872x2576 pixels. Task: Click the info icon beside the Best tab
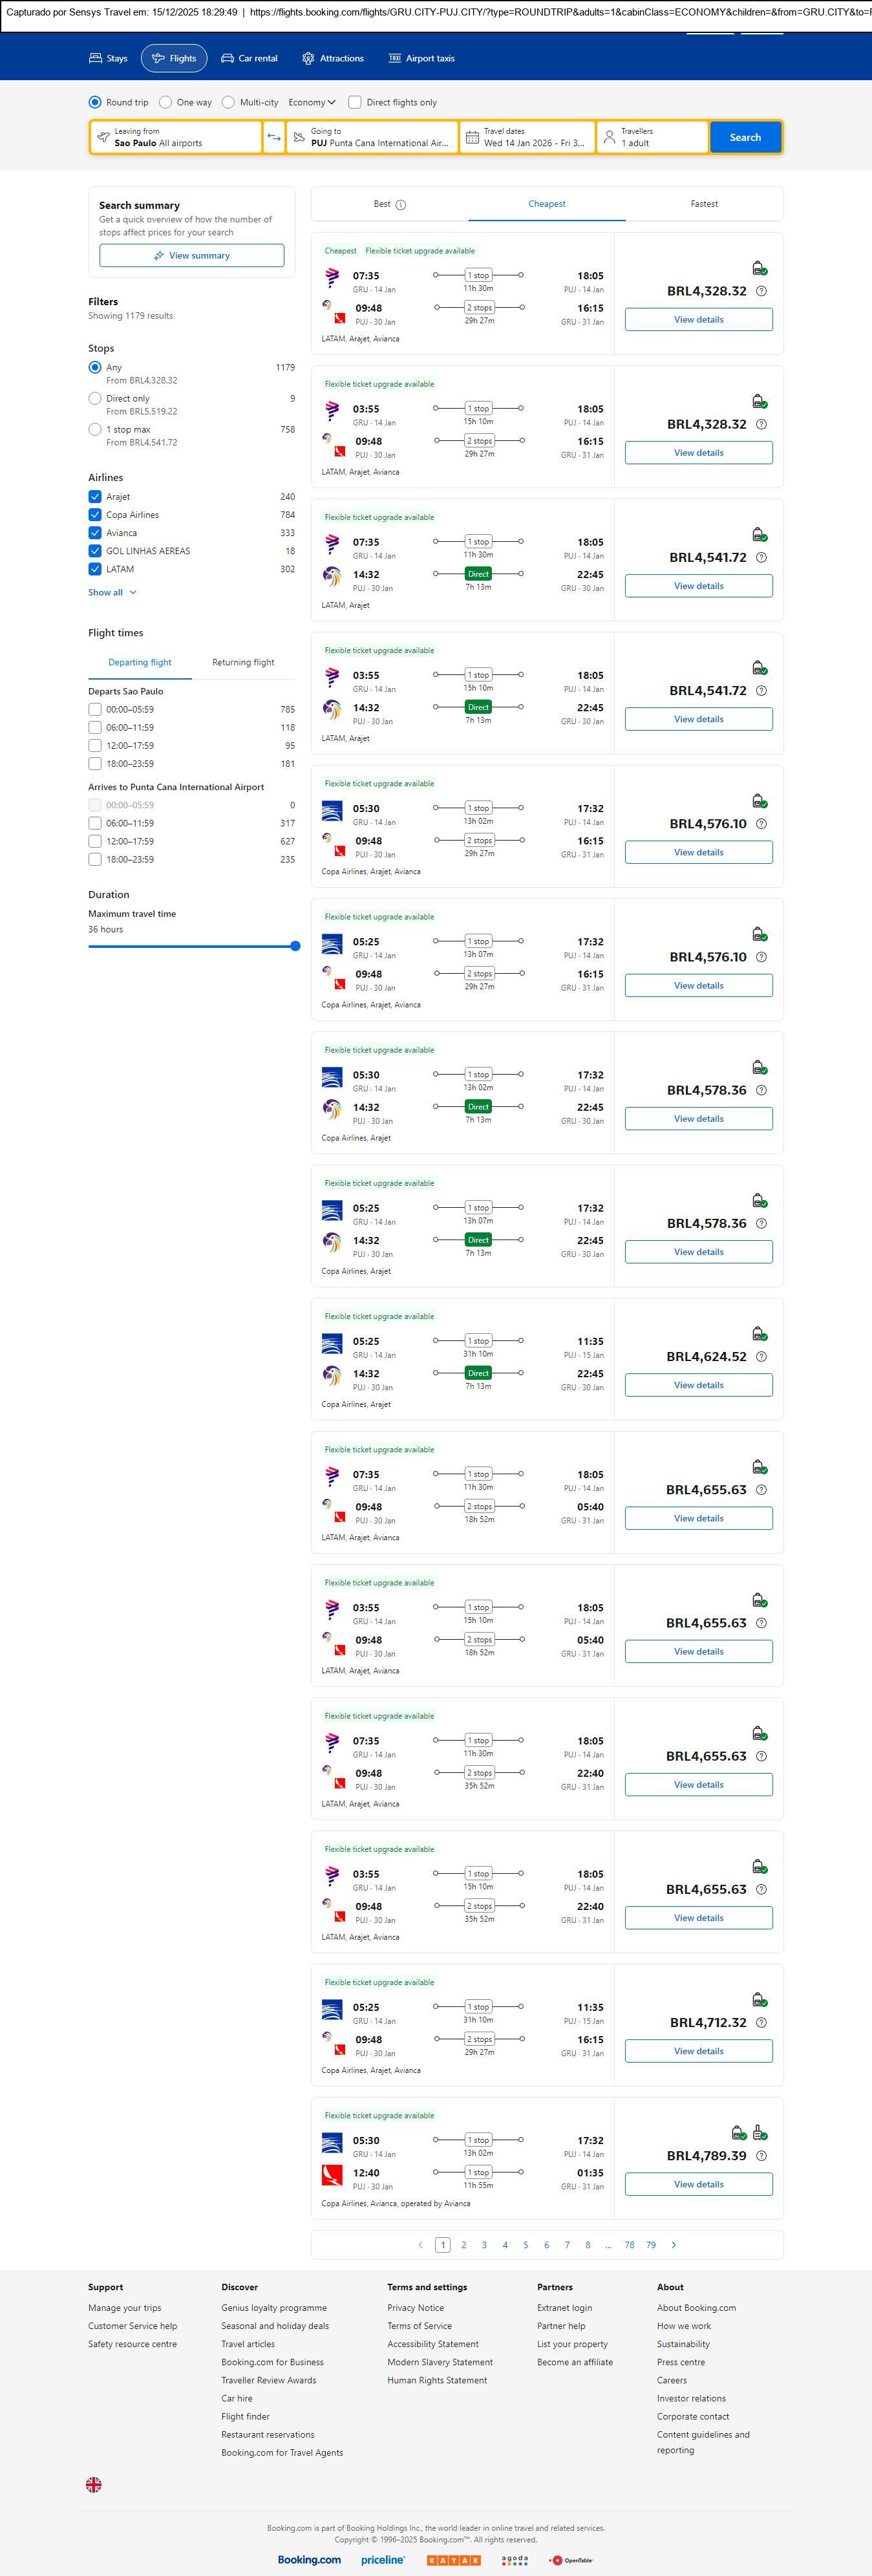pyautogui.click(x=401, y=205)
